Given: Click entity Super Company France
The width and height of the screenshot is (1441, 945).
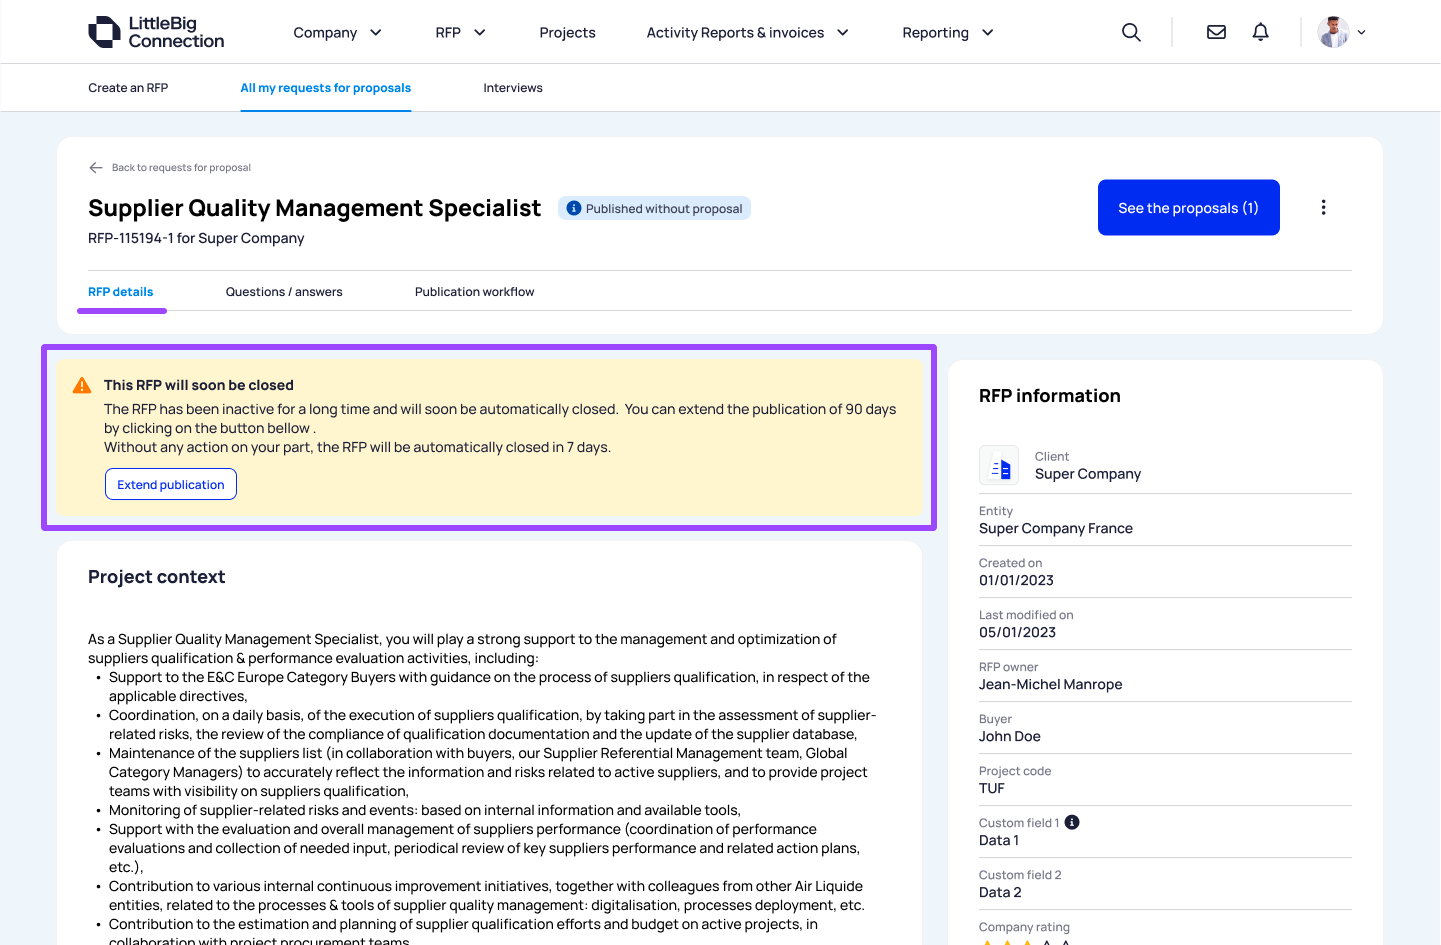Looking at the screenshot, I should coord(1056,528).
